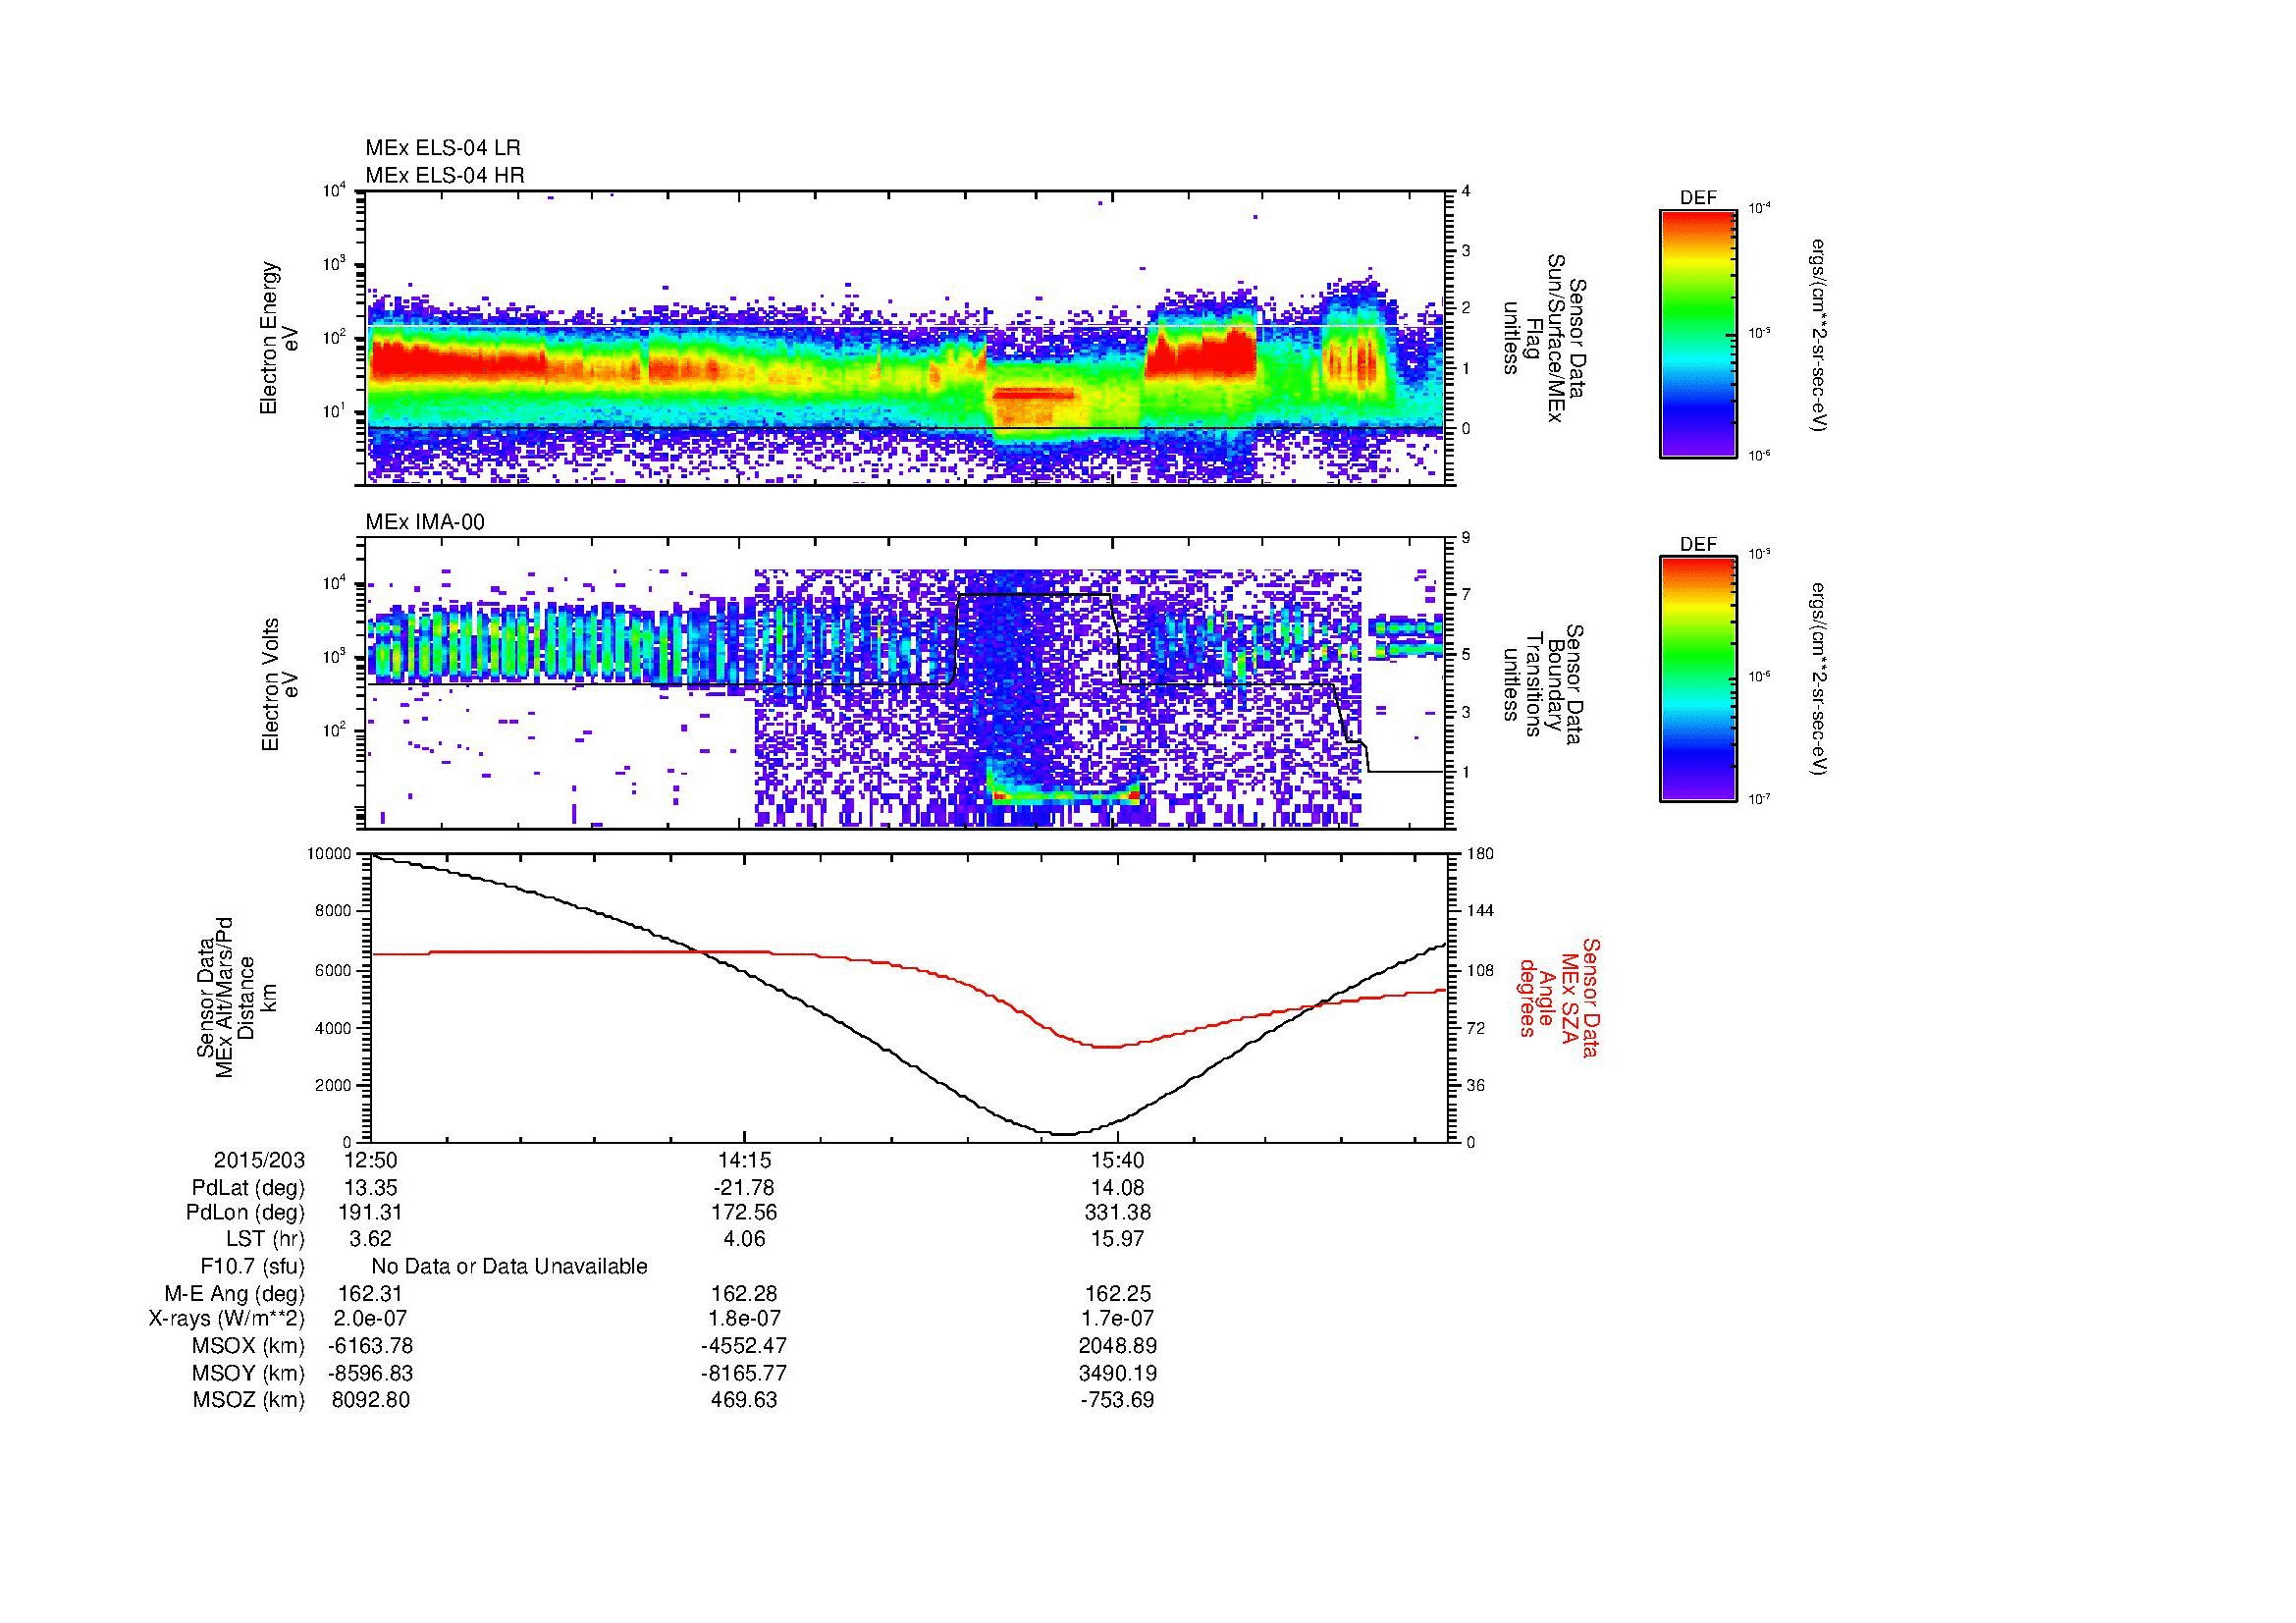Click the 'PdLon (deg)' row label
This screenshot has height=1623, width=2296.
click(246, 1213)
